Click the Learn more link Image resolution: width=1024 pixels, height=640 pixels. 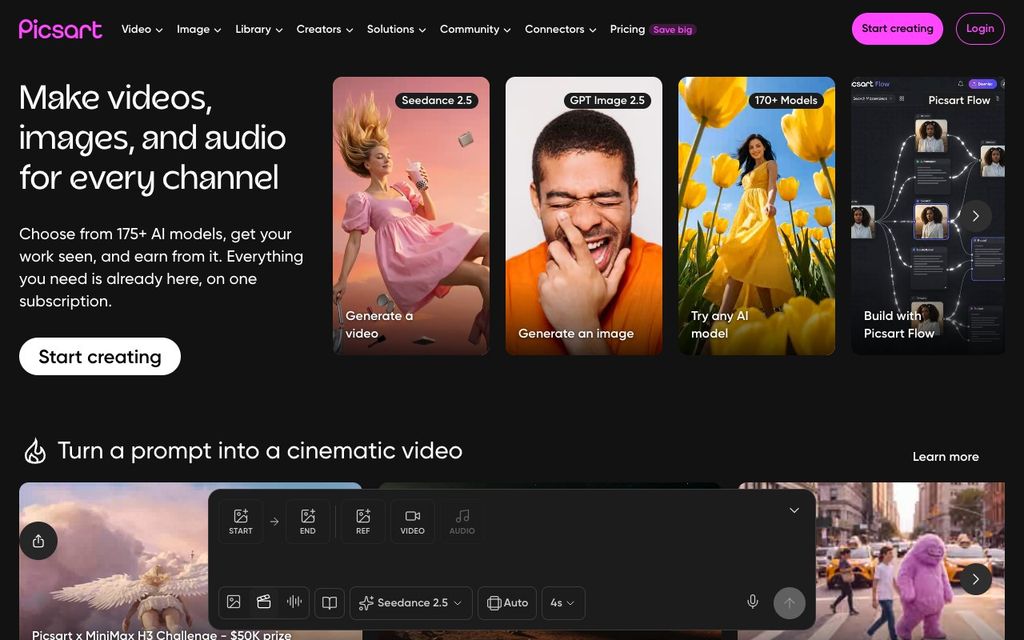pyautogui.click(x=945, y=456)
